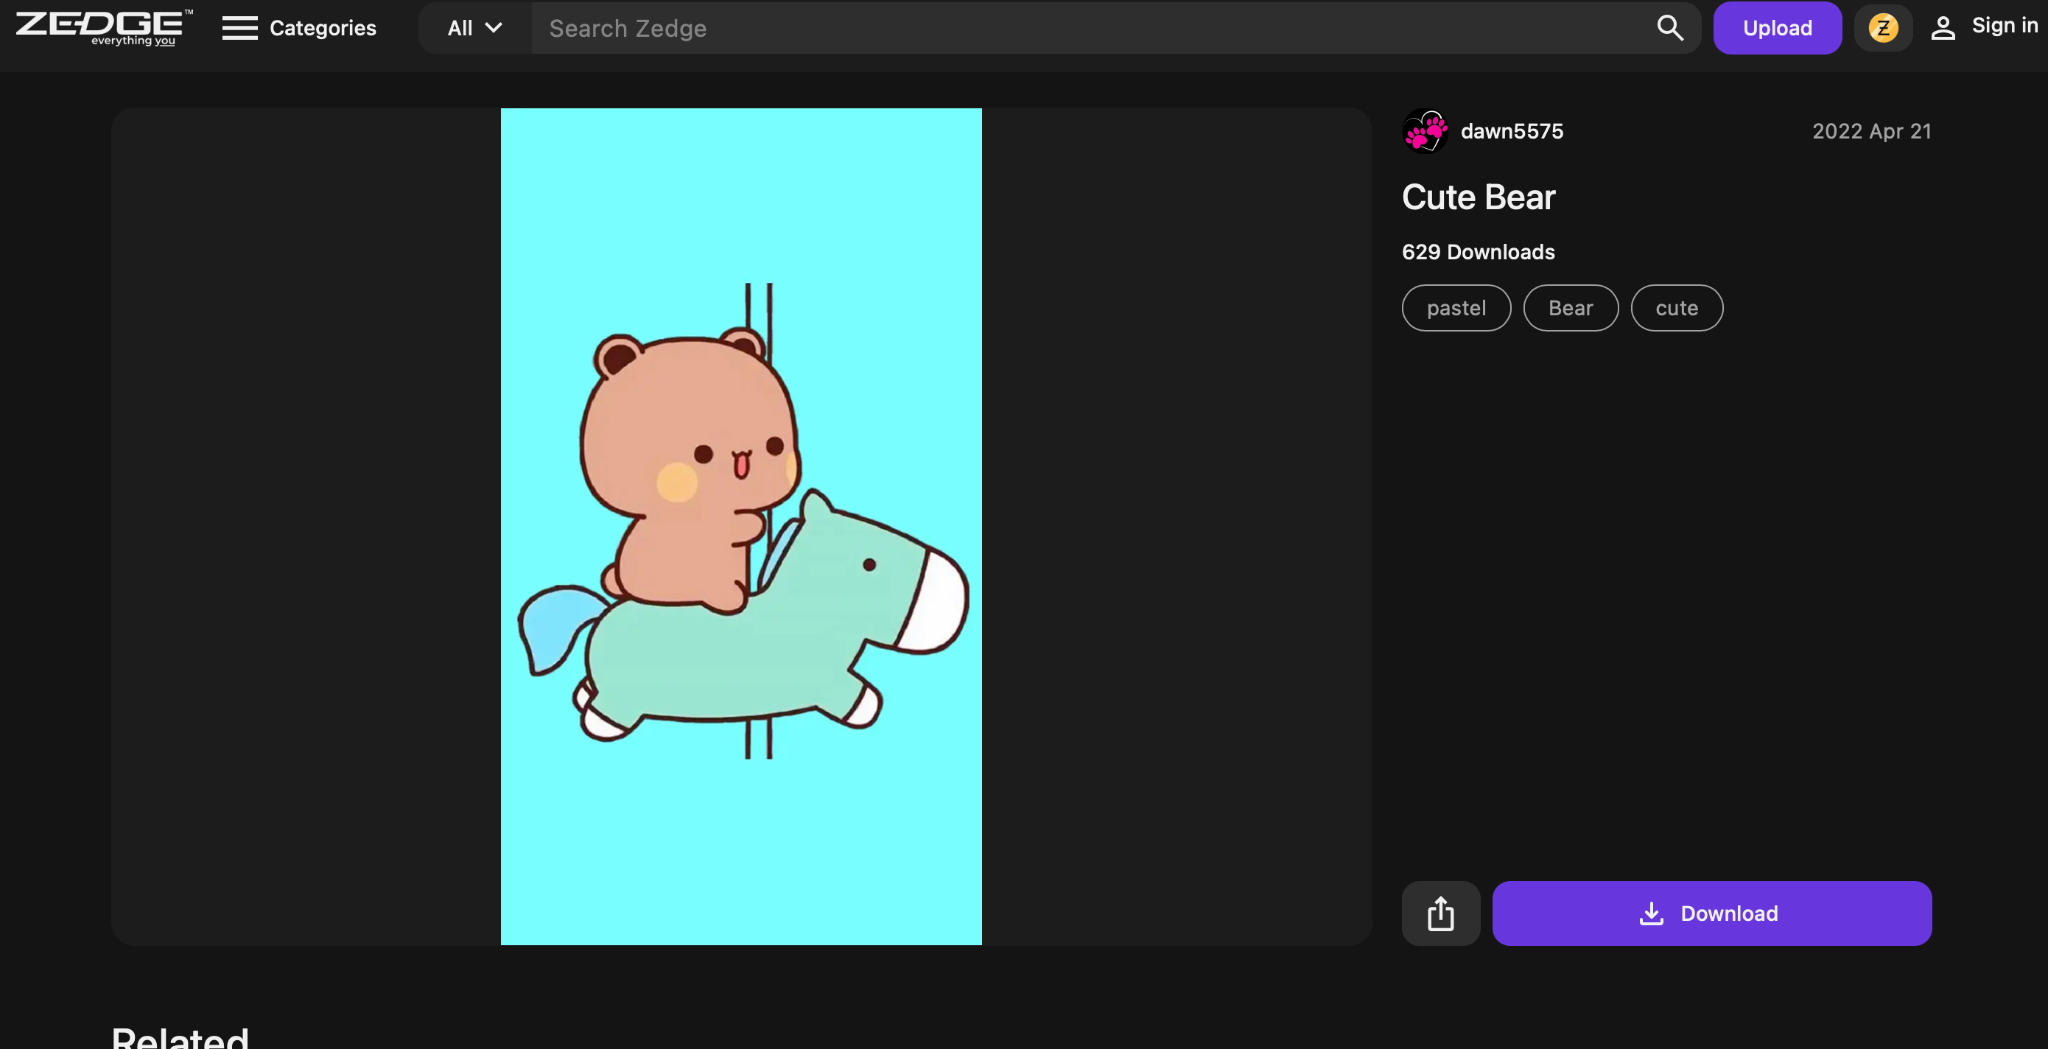Open the dawn5575 username link
Viewport: 2048px width, 1049px height.
pyautogui.click(x=1512, y=131)
